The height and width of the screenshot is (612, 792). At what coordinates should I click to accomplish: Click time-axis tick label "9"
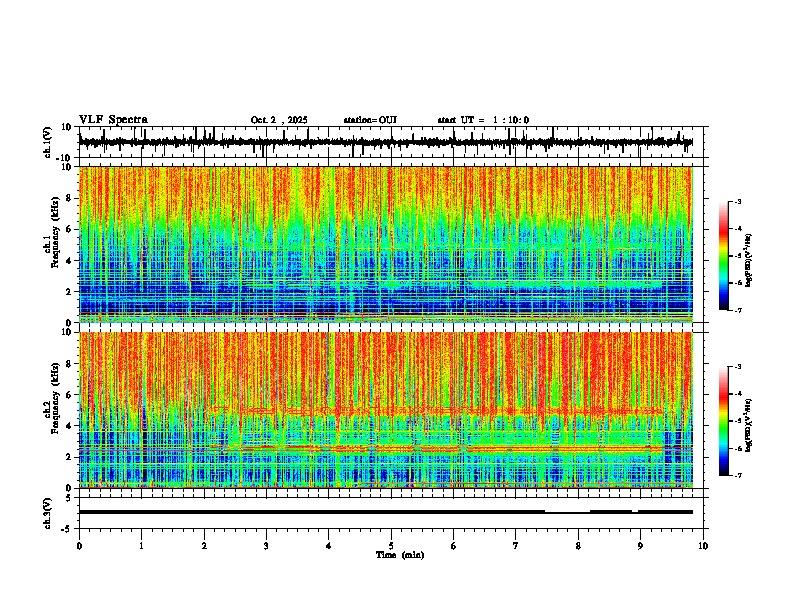pyautogui.click(x=640, y=546)
